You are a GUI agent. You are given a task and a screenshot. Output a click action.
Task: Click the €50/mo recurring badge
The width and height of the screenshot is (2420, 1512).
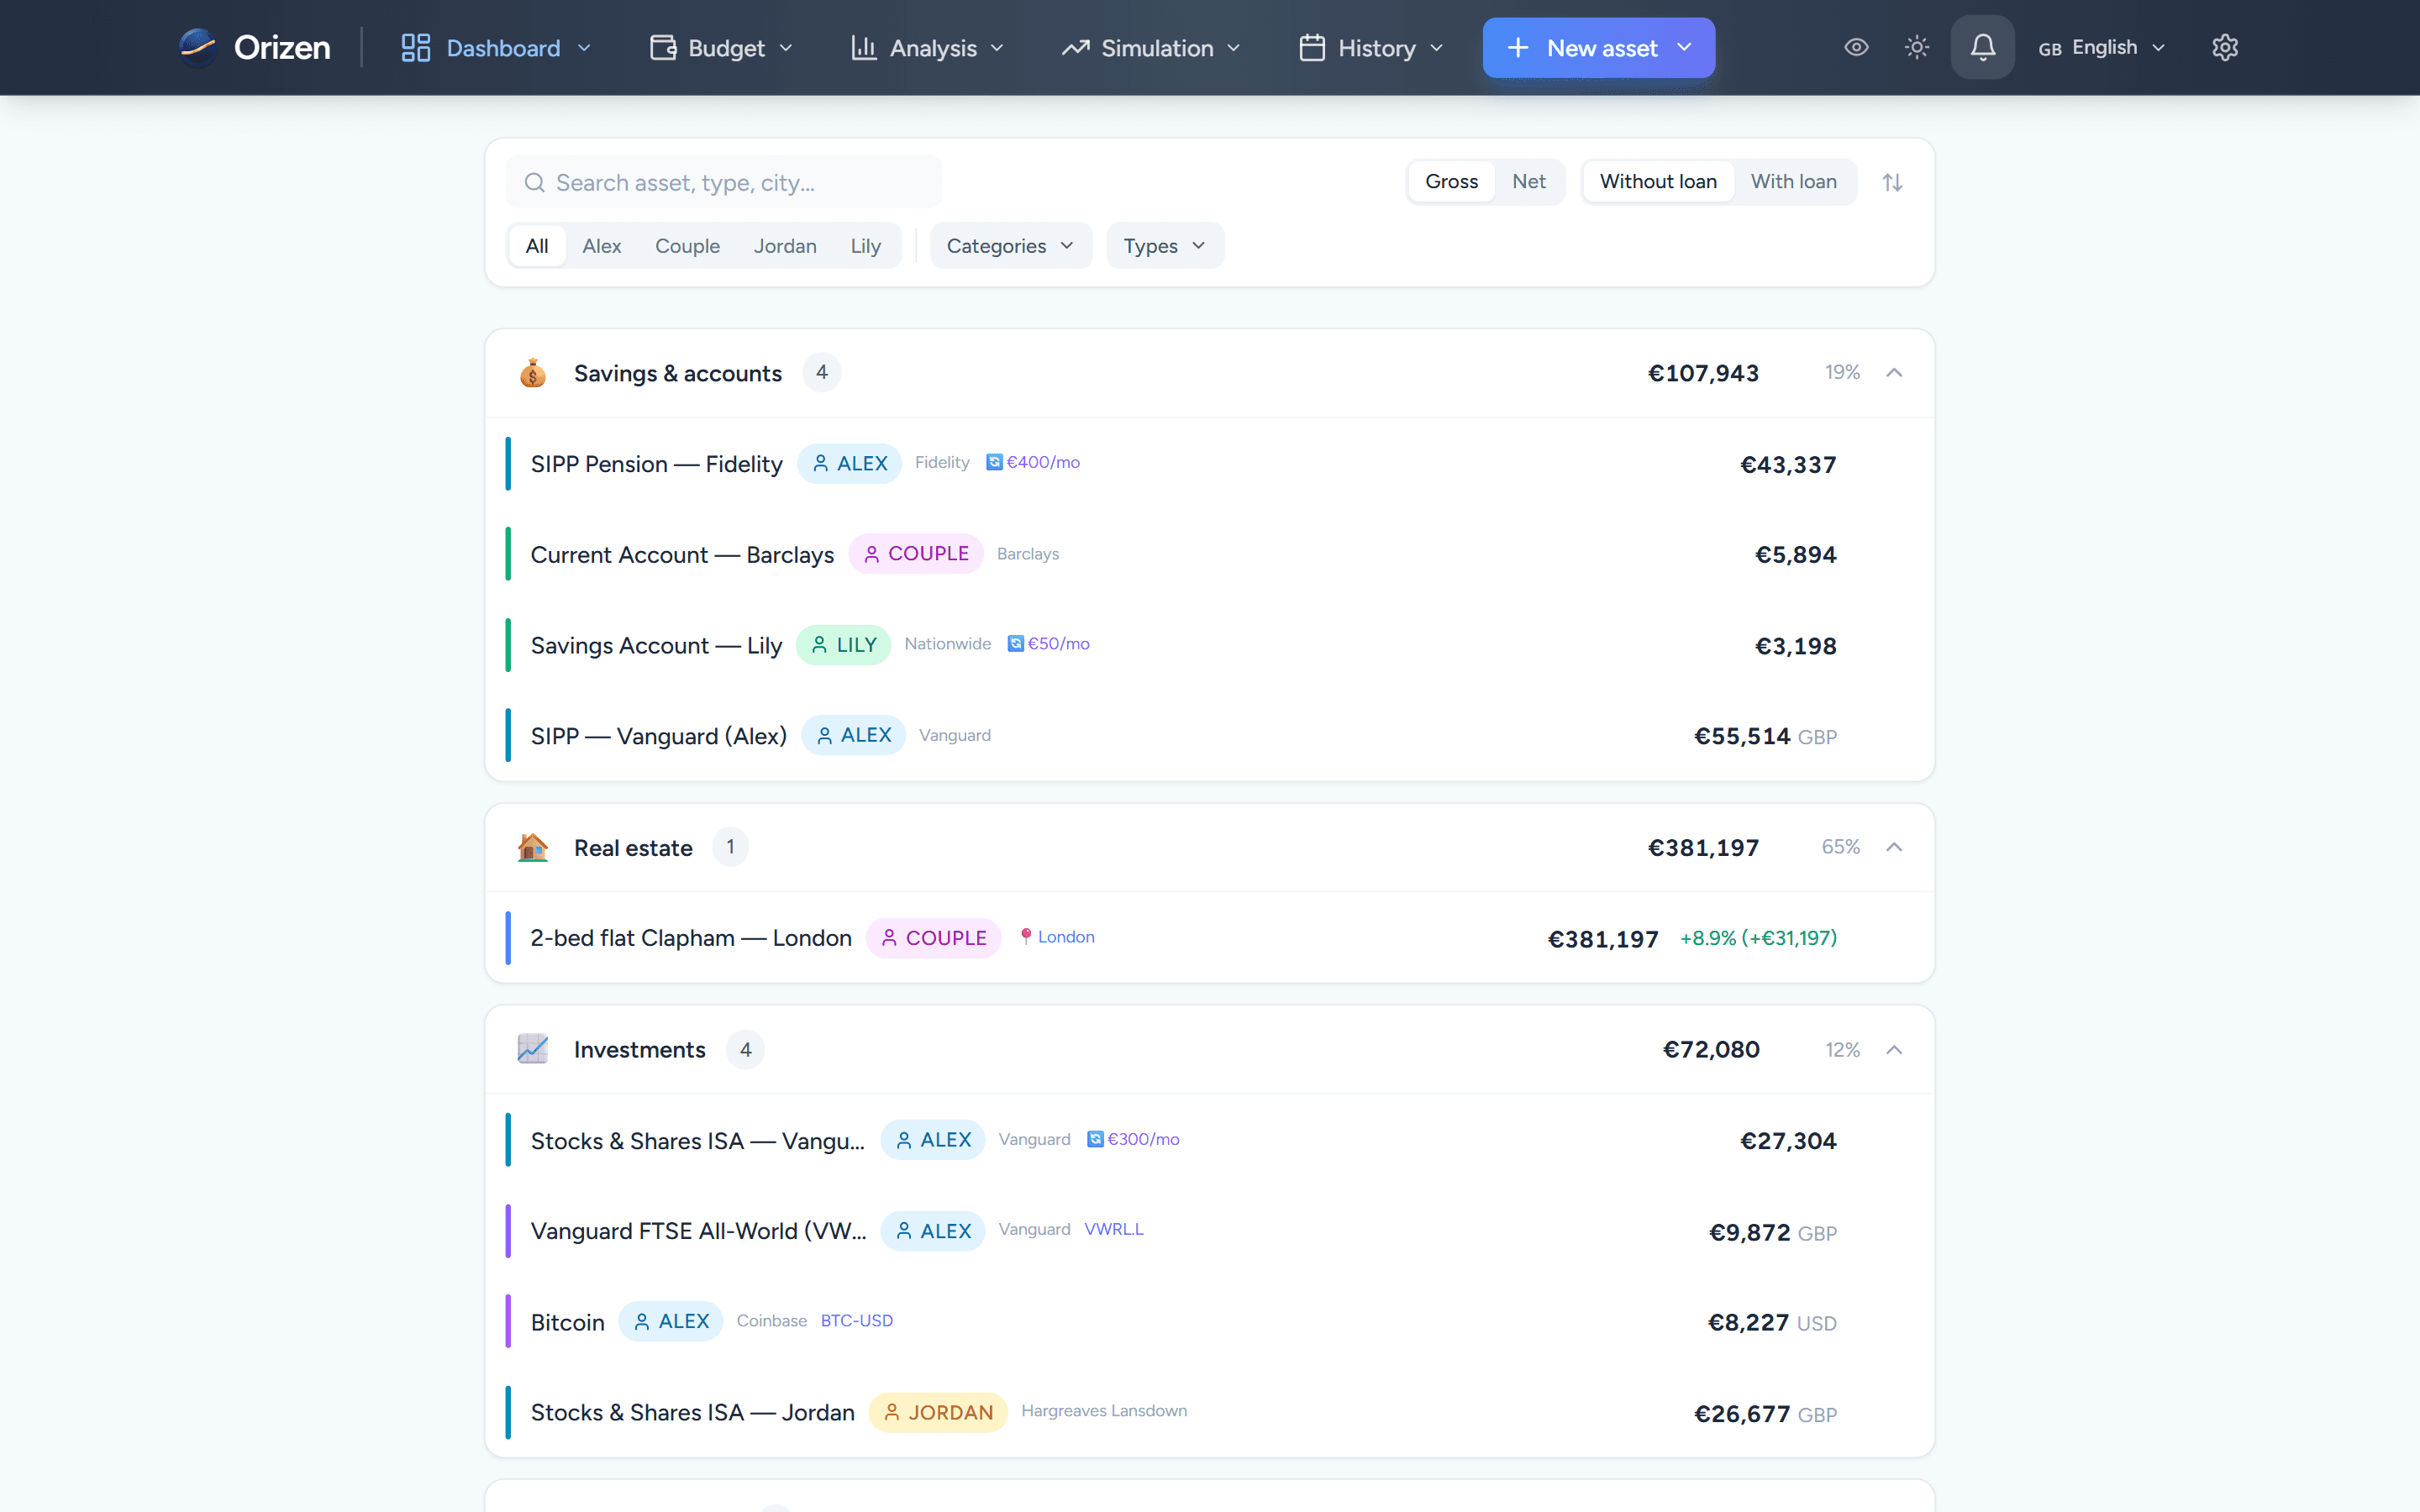coord(1048,644)
